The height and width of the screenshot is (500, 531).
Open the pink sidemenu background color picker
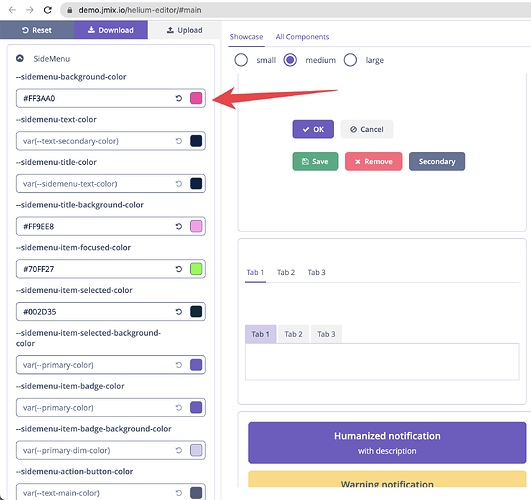196,98
